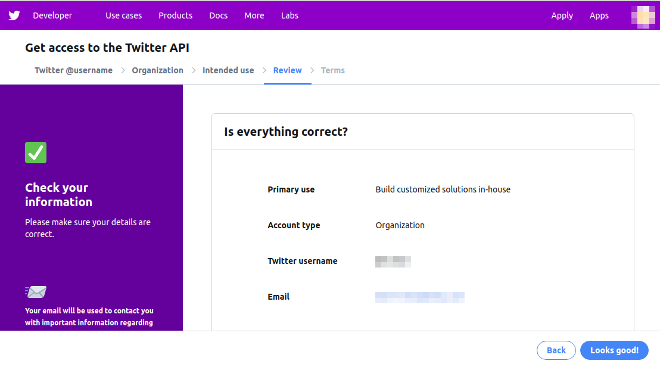Confirm with the Looks good! button
This screenshot has width=660, height=367.
[614, 350]
